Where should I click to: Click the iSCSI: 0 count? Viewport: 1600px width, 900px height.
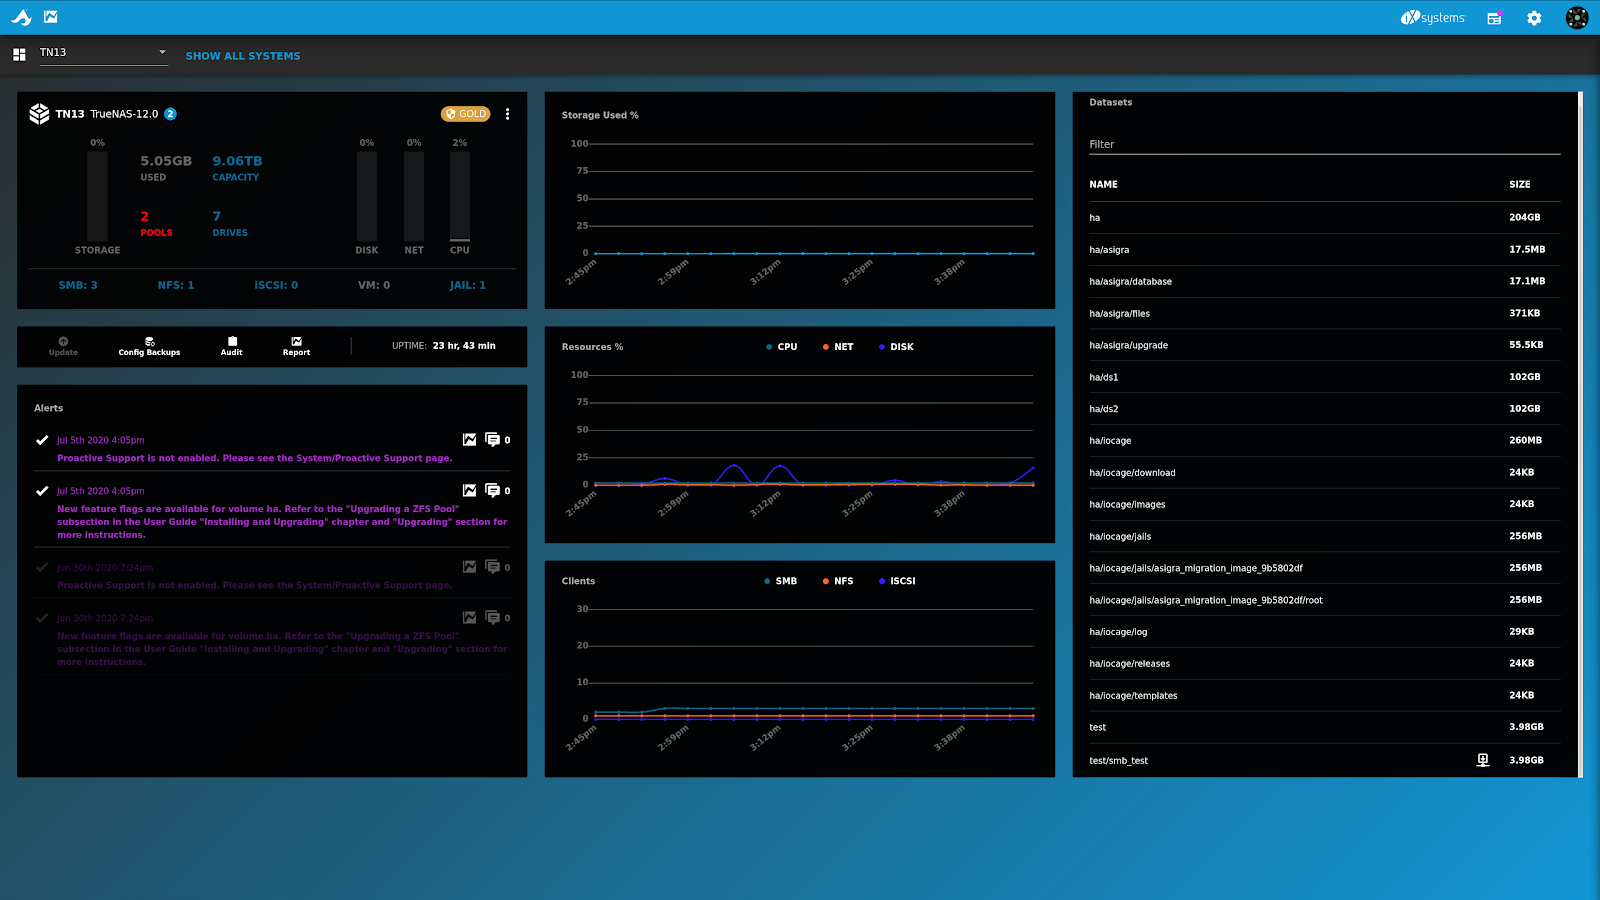[x=276, y=285]
